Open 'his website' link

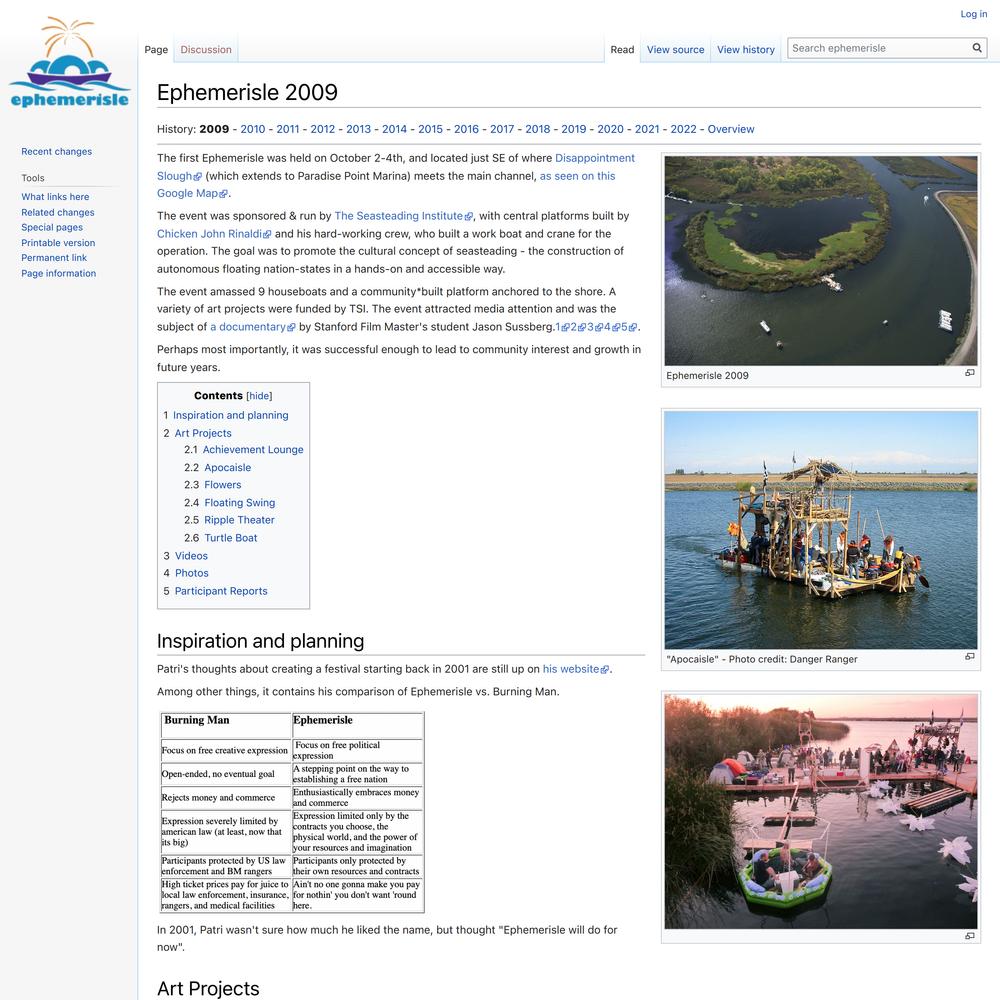pyautogui.click(x=576, y=669)
